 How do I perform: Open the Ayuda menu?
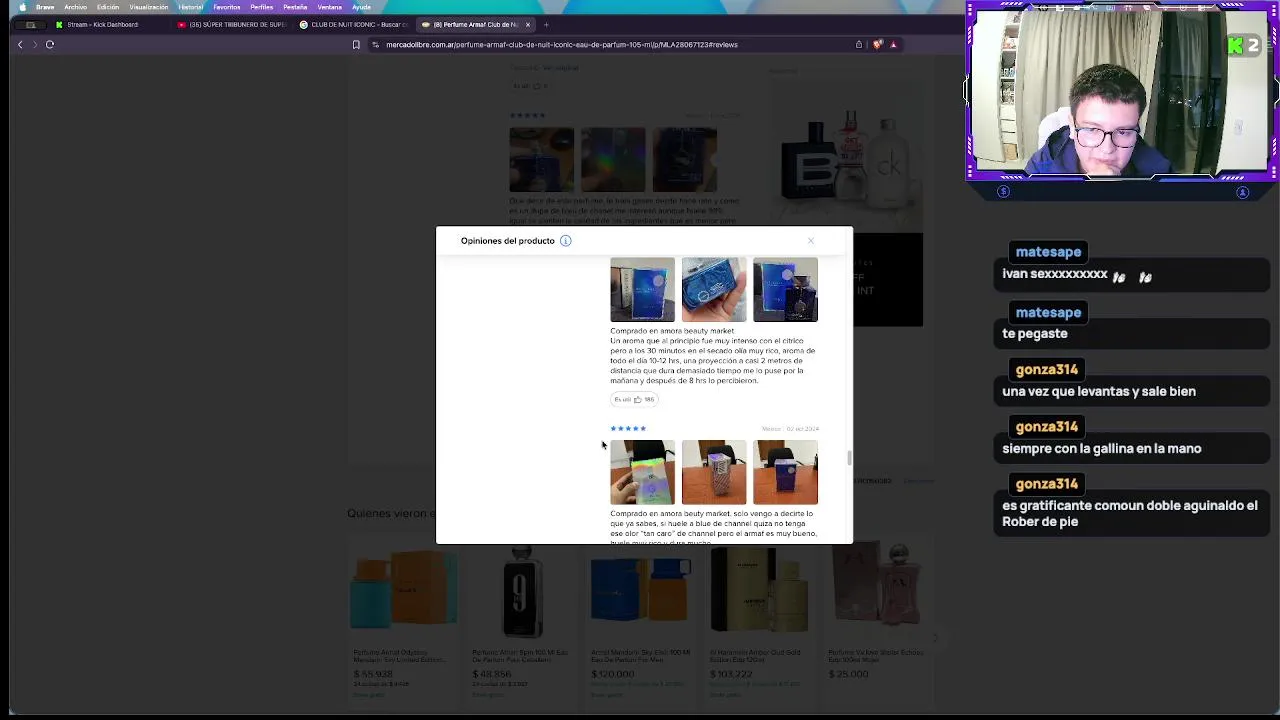click(x=361, y=7)
